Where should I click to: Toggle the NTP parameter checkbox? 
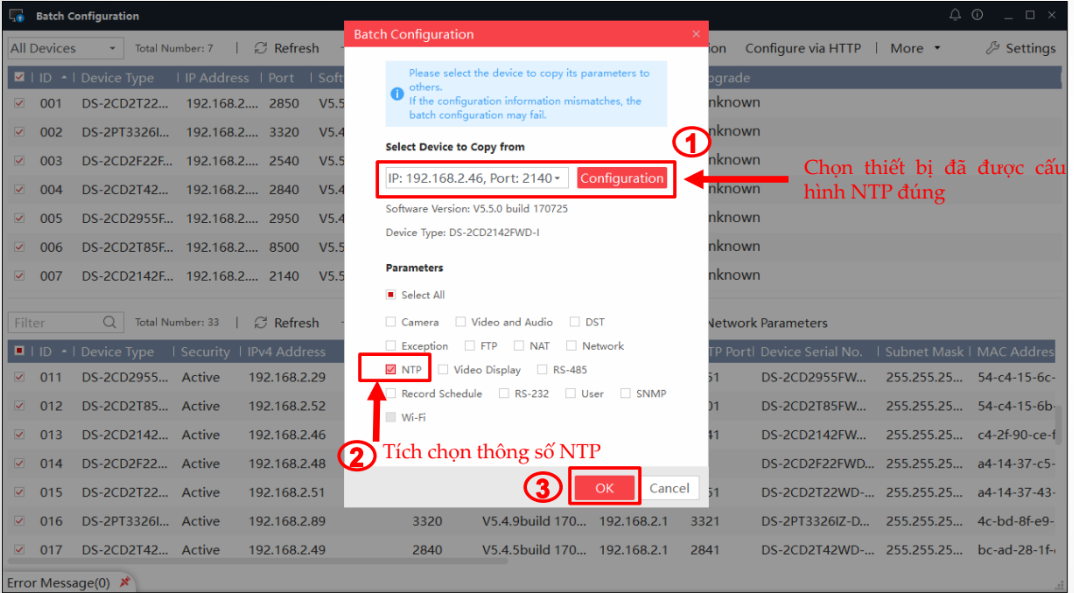(x=391, y=370)
